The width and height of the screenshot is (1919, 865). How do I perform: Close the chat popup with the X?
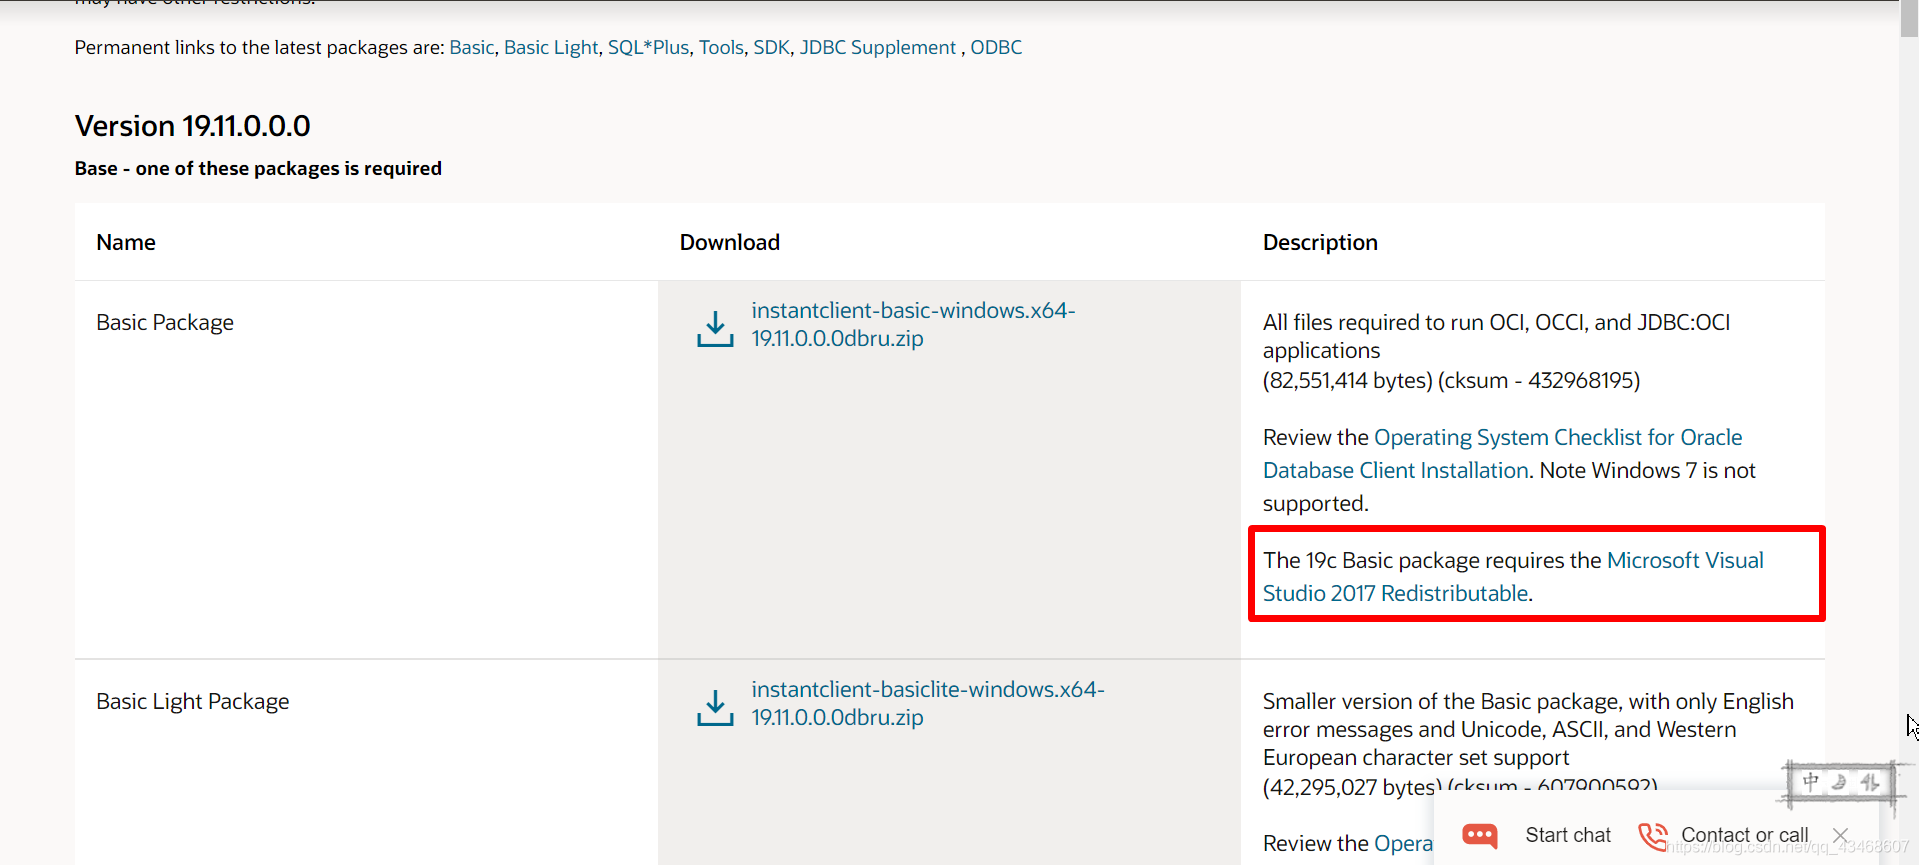[1840, 834]
